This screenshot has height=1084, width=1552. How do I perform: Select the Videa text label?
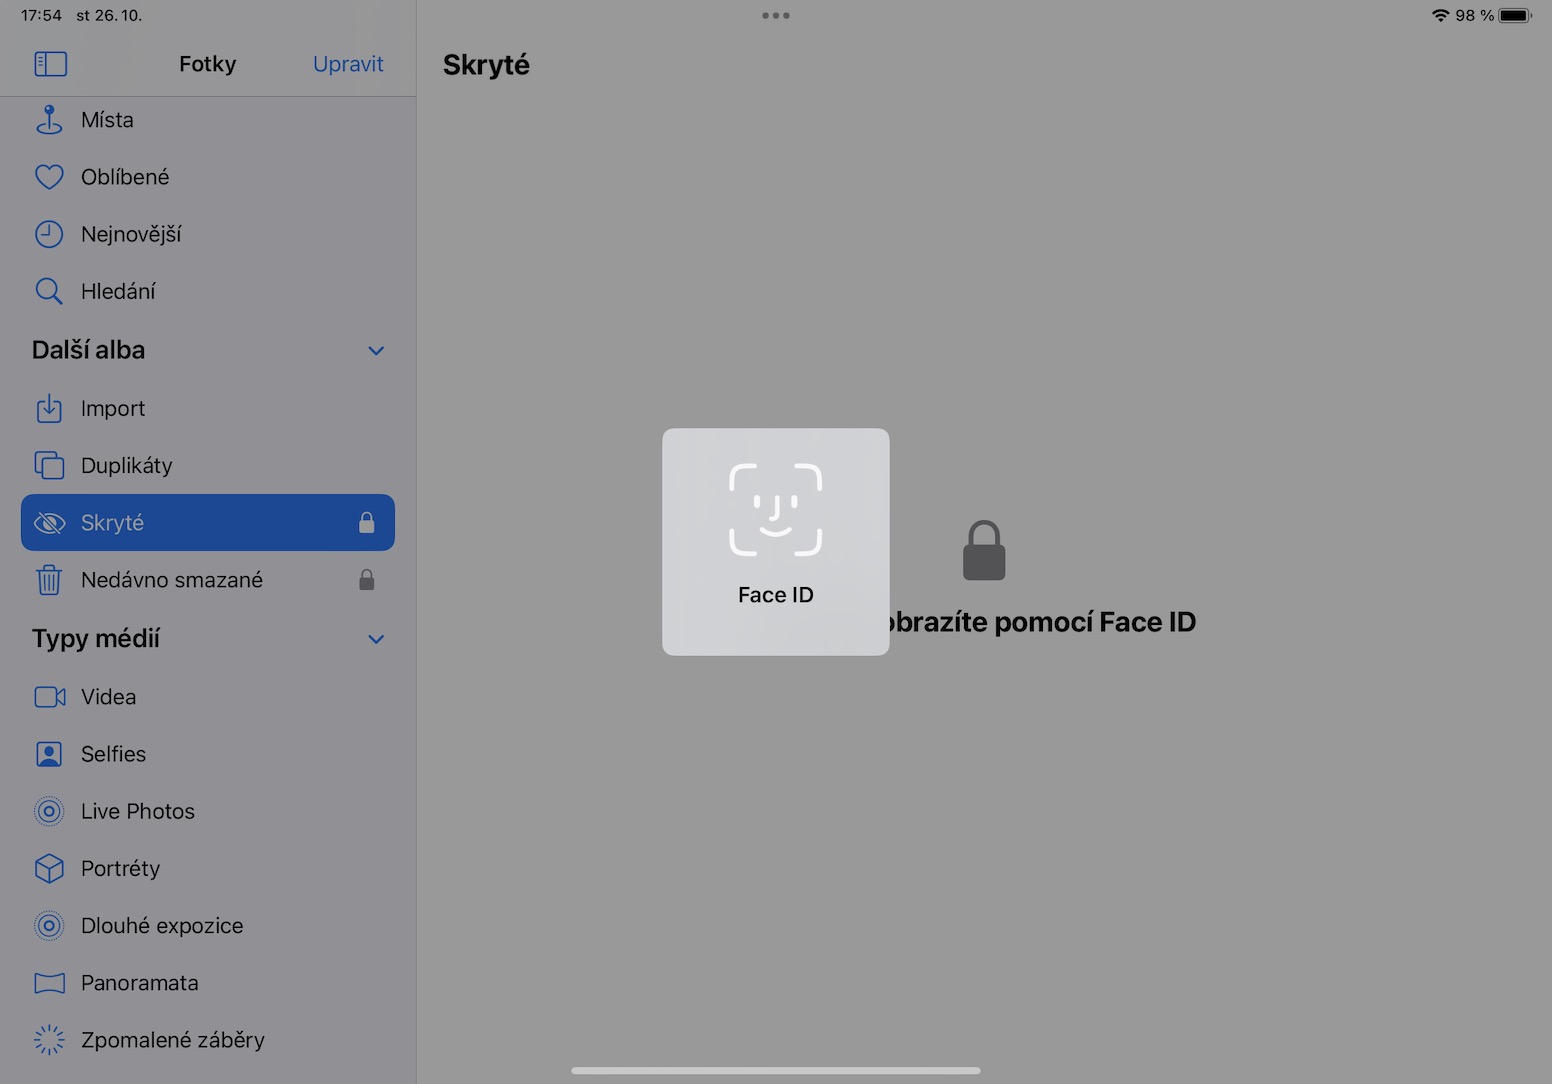coord(108,697)
